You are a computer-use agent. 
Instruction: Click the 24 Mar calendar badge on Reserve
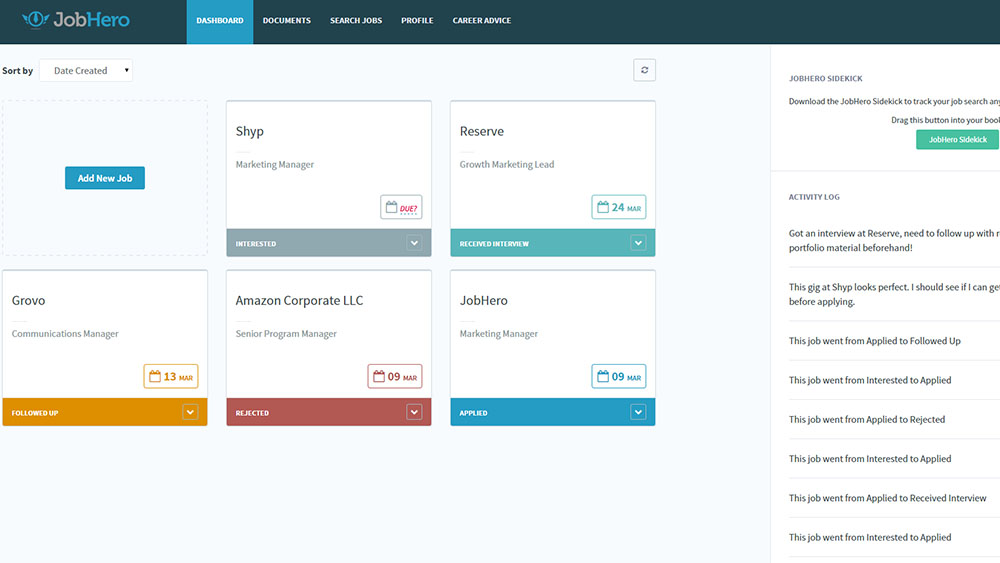[x=618, y=207]
